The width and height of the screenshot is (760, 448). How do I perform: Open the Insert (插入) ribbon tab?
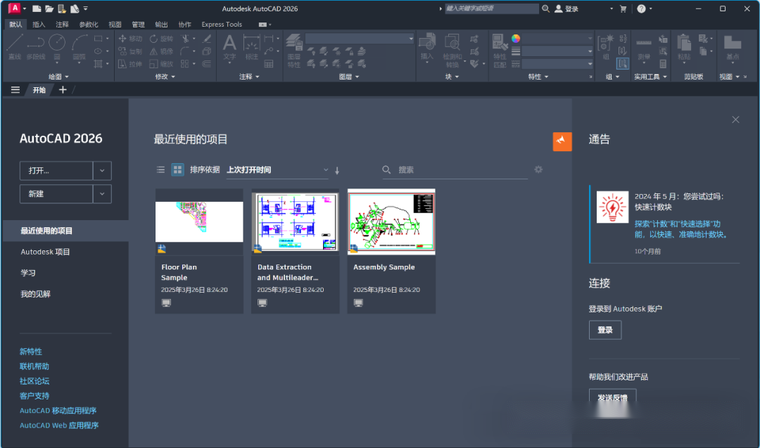(39, 24)
